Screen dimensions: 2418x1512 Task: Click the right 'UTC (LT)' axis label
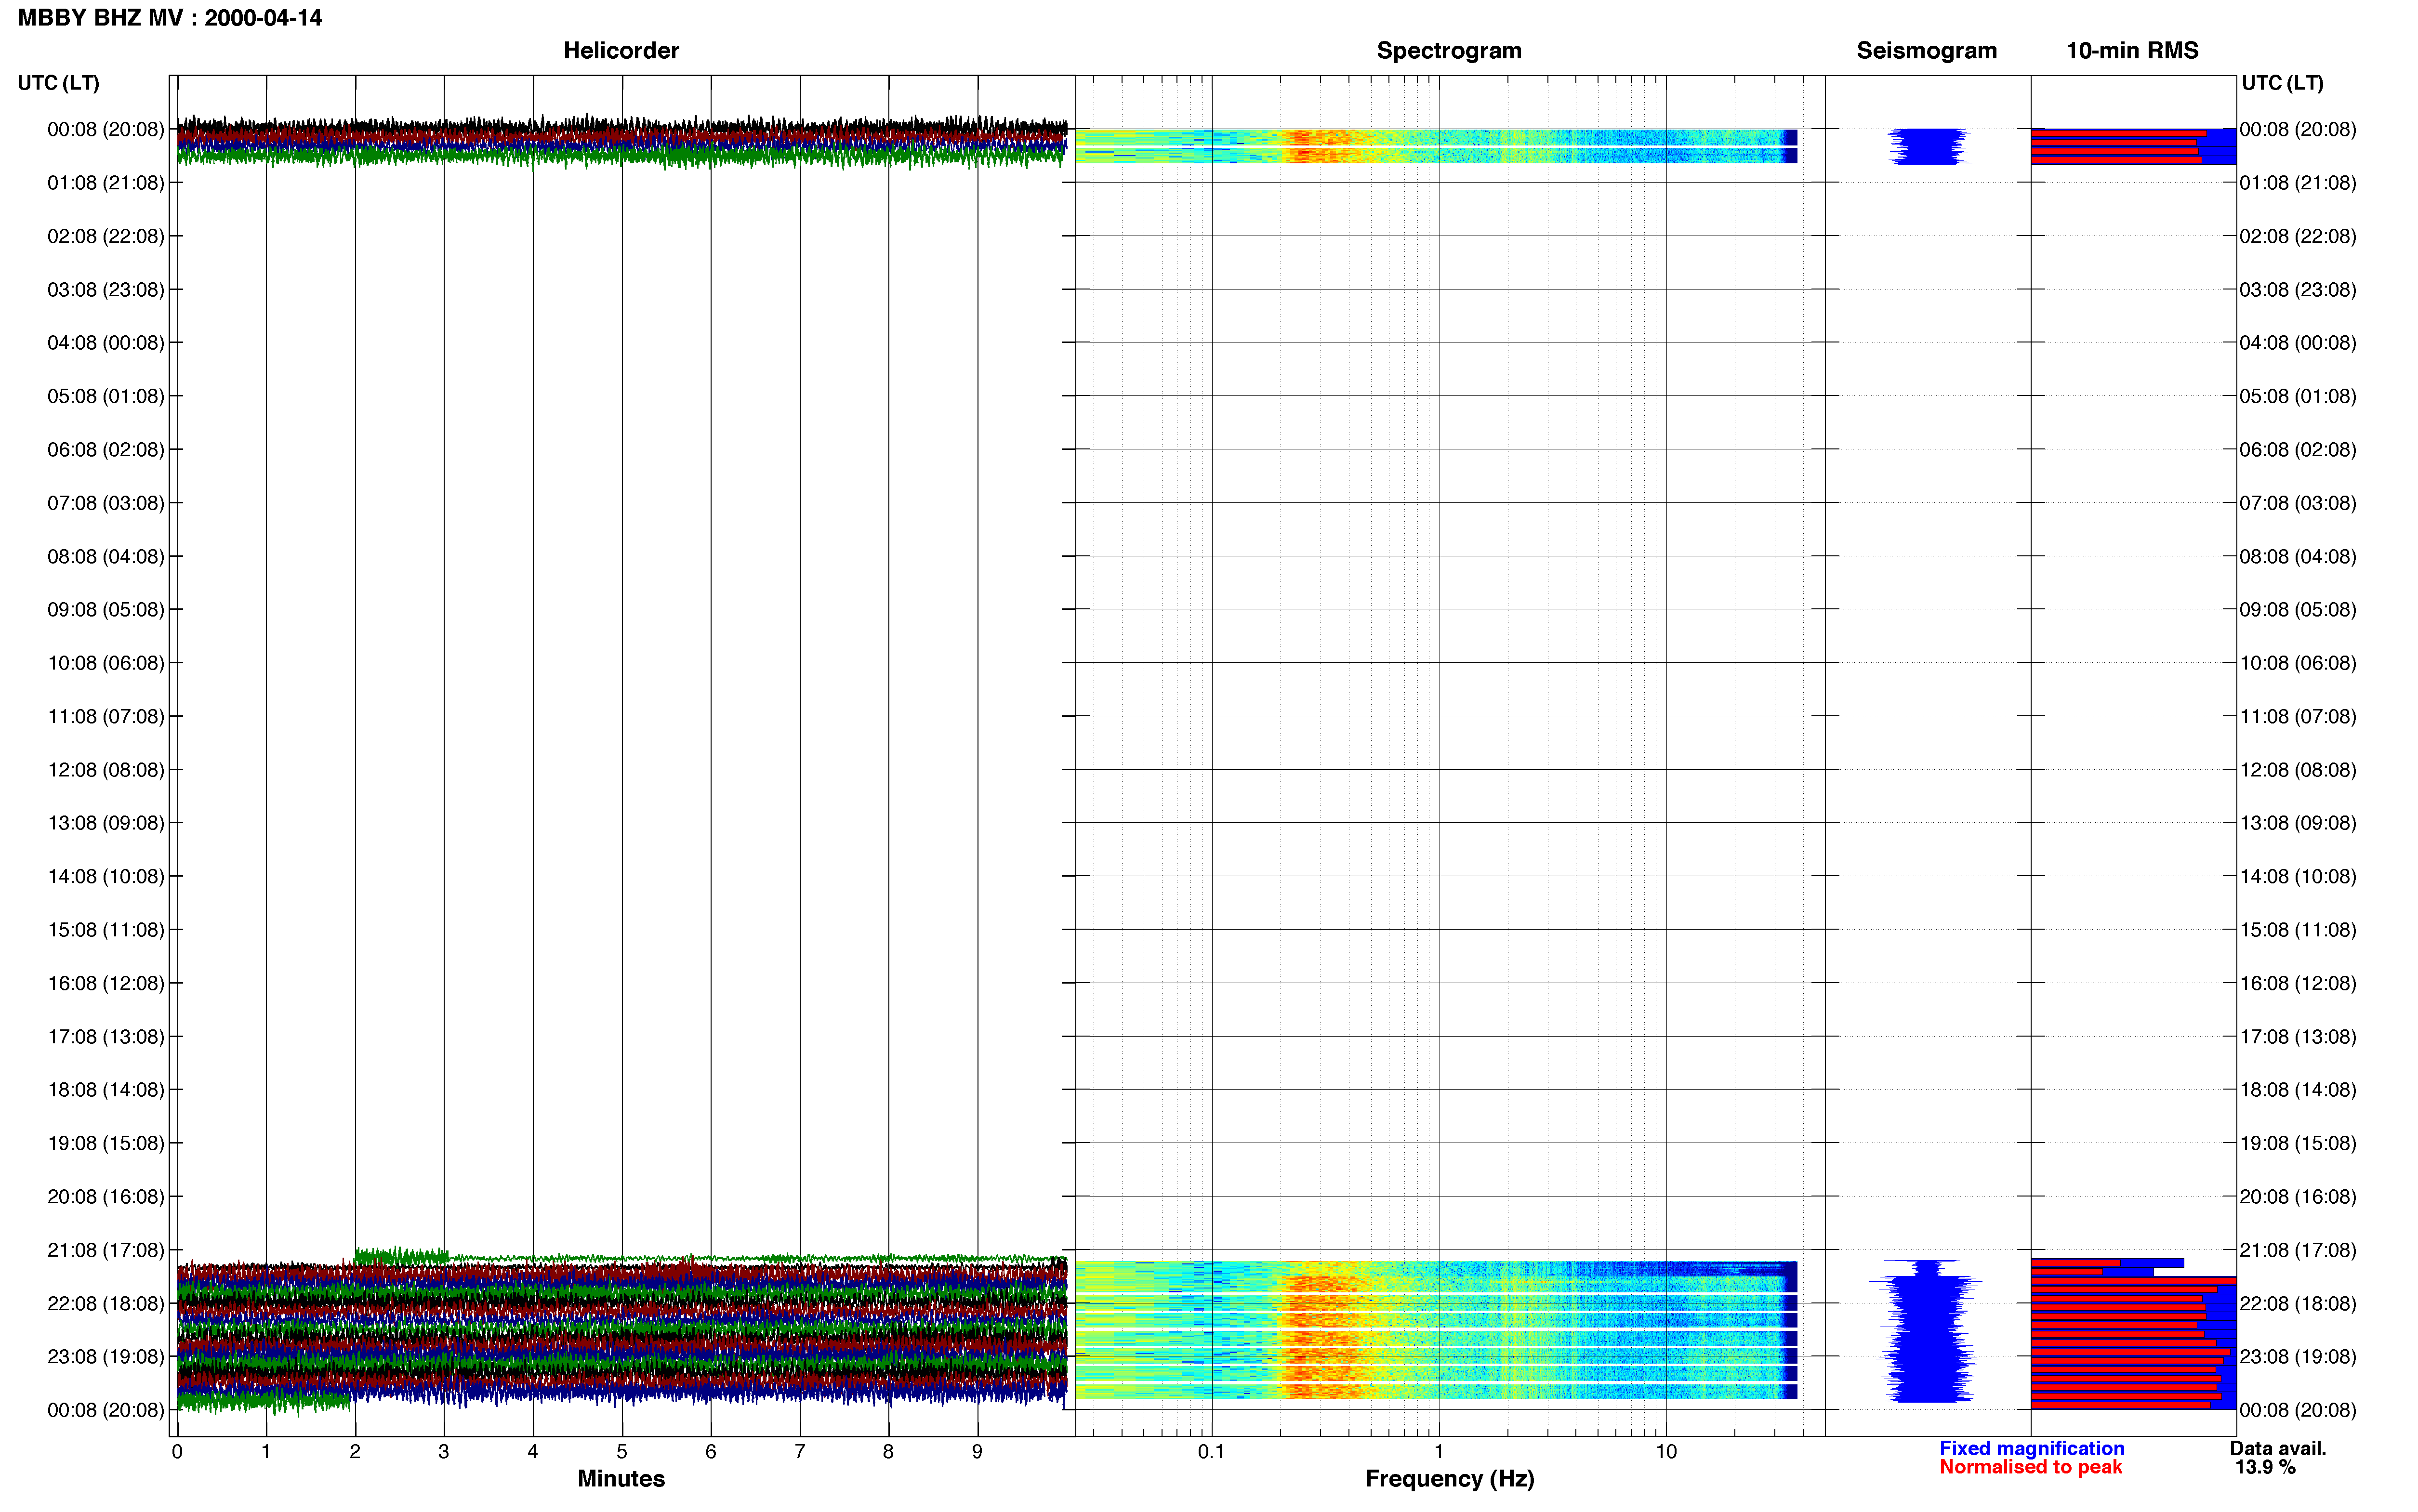tap(2282, 83)
